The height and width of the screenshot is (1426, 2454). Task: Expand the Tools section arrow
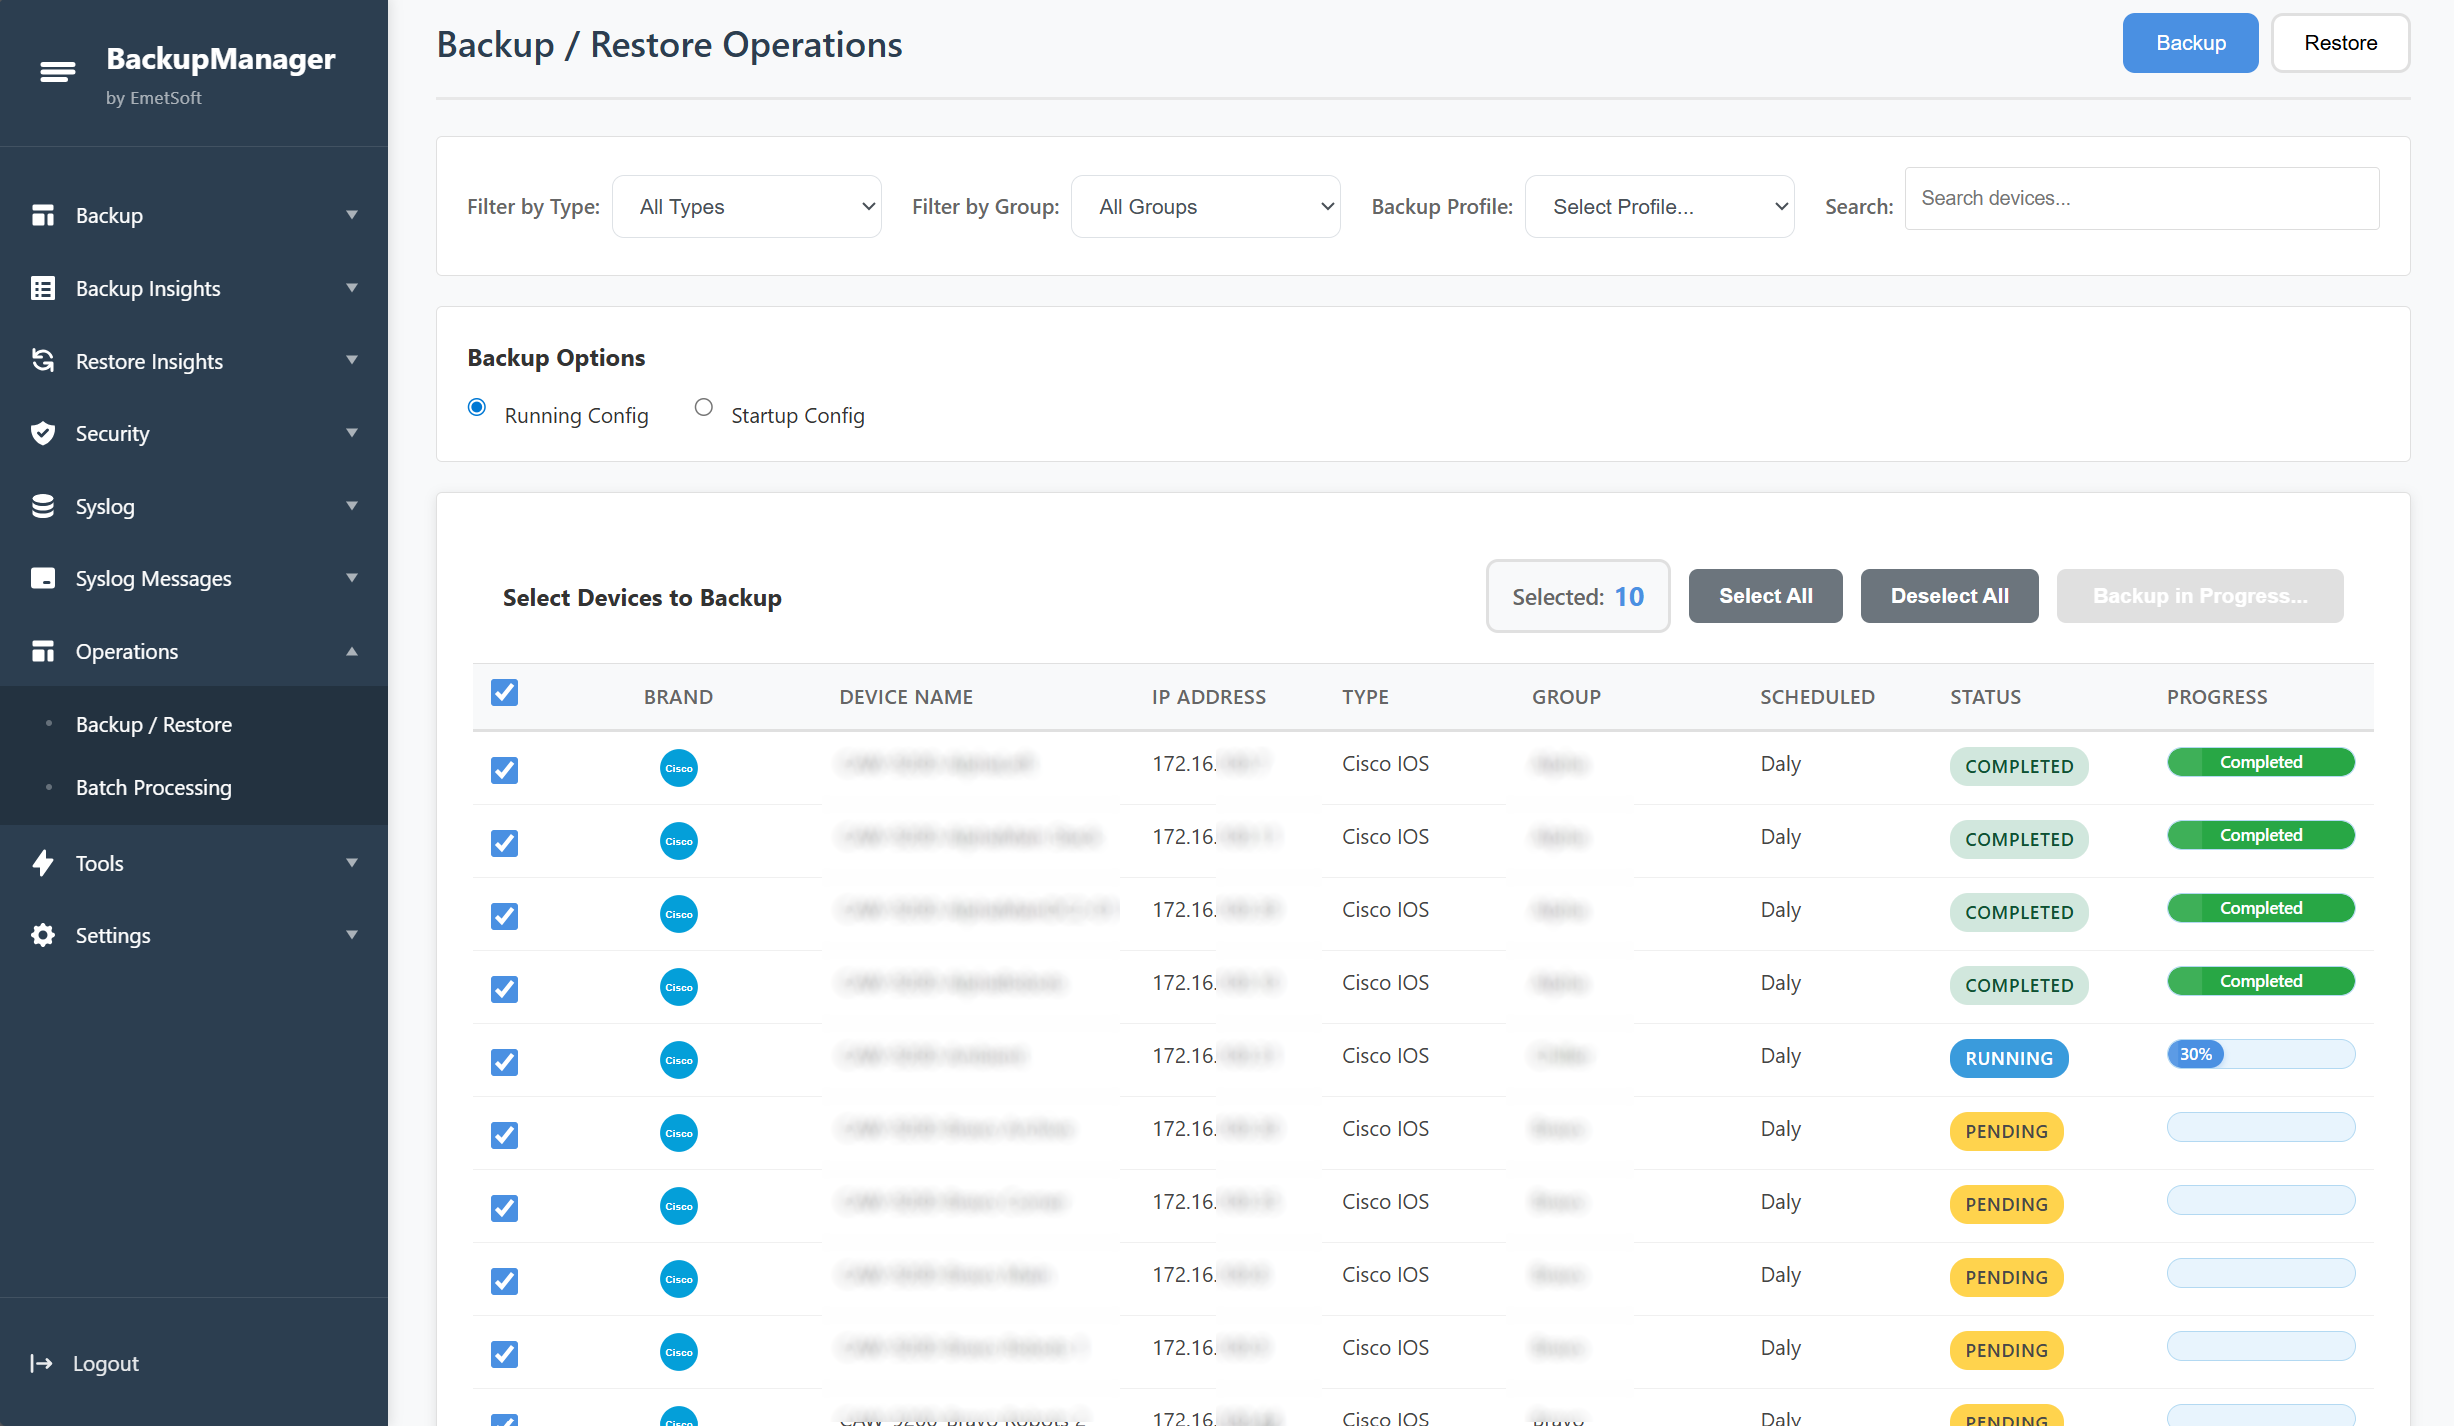(352, 863)
